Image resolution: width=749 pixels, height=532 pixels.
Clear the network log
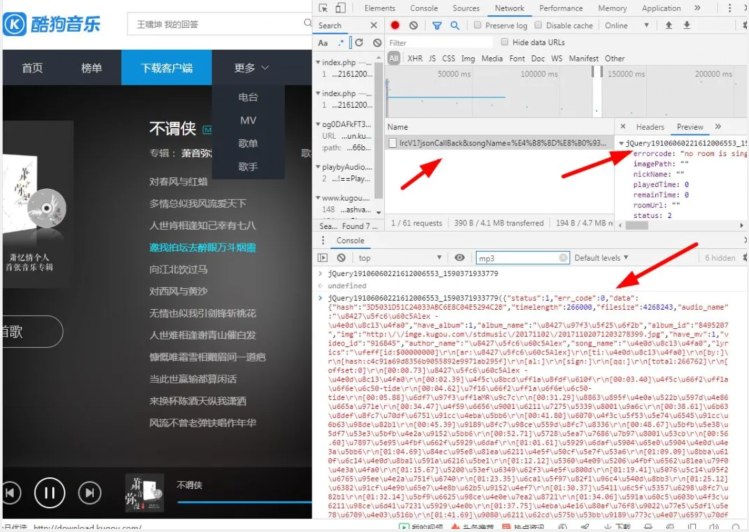(x=414, y=25)
